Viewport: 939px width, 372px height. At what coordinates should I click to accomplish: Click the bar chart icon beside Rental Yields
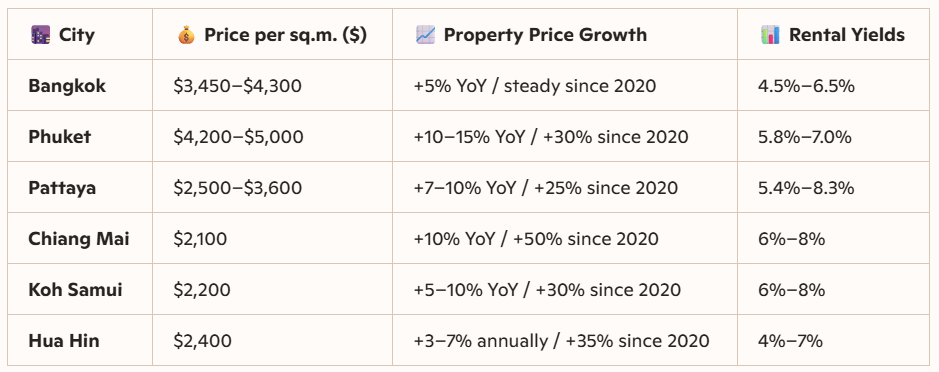click(x=770, y=35)
